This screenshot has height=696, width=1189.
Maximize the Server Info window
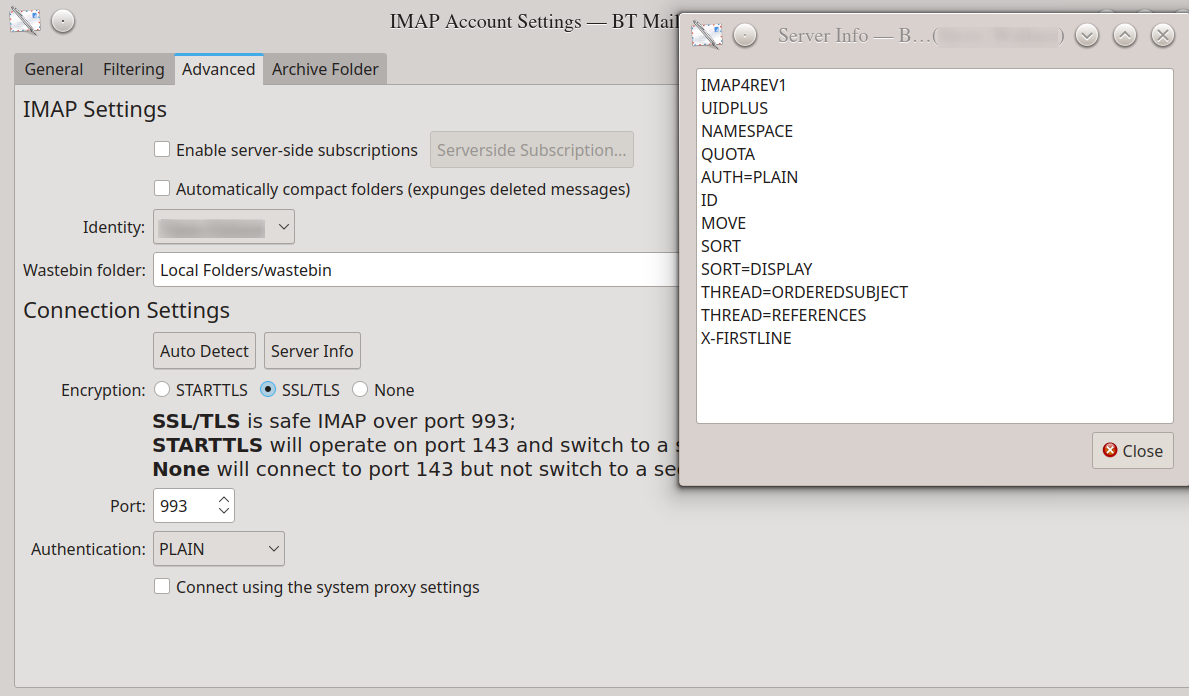tap(1125, 35)
